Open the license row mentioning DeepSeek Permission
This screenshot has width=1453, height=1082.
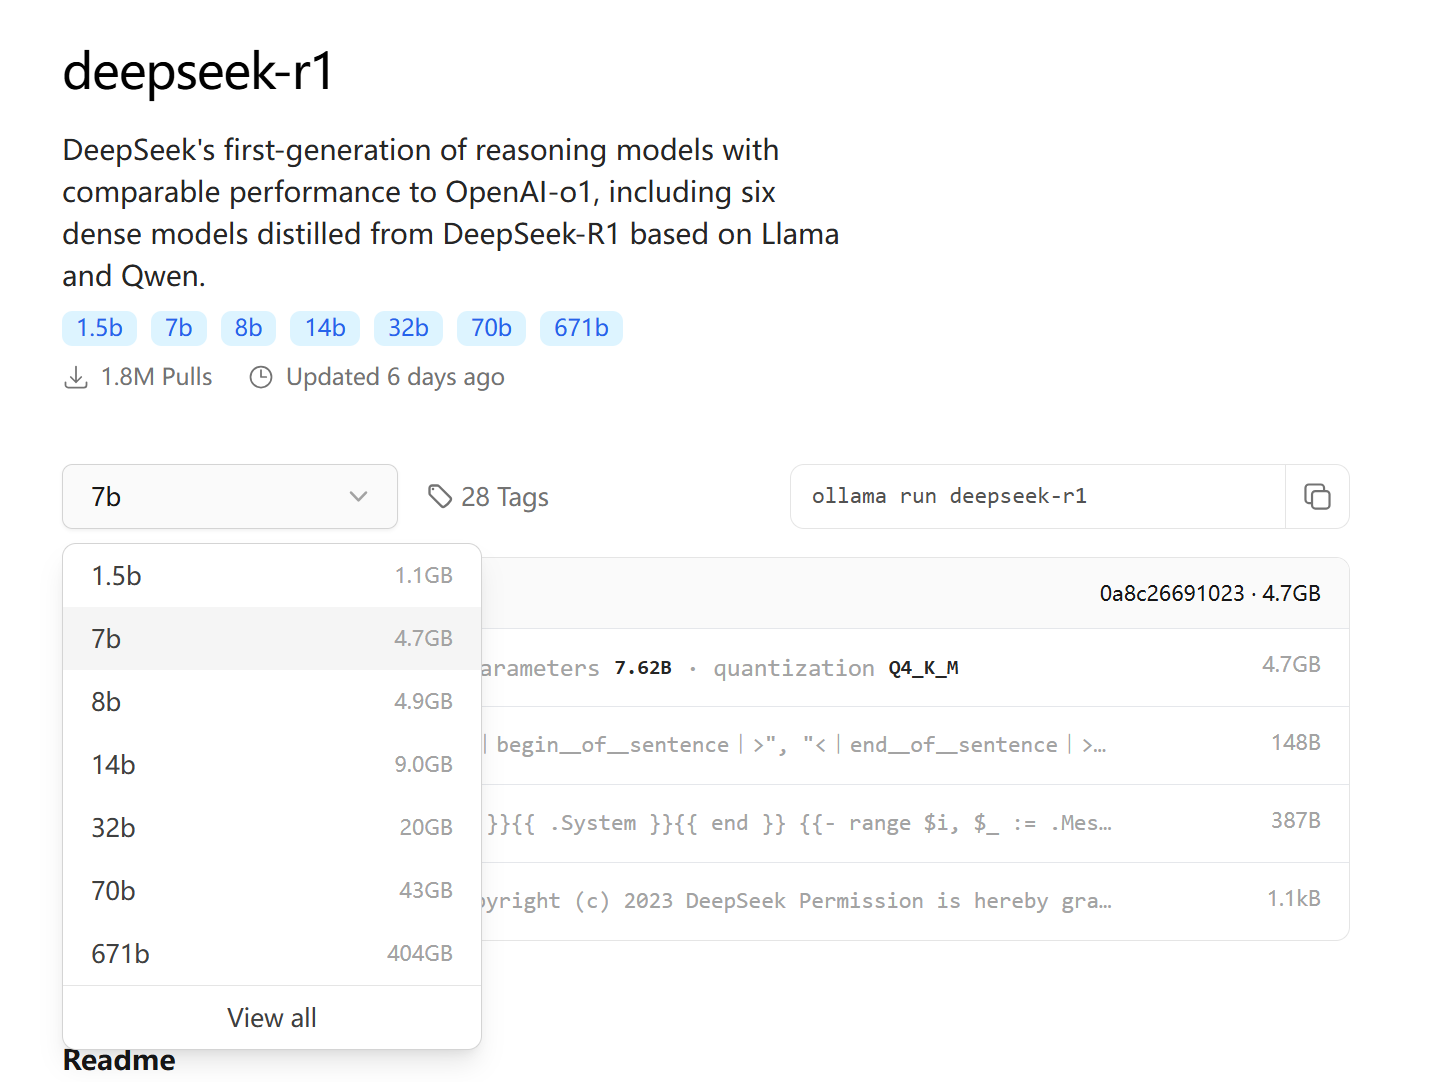915,901
